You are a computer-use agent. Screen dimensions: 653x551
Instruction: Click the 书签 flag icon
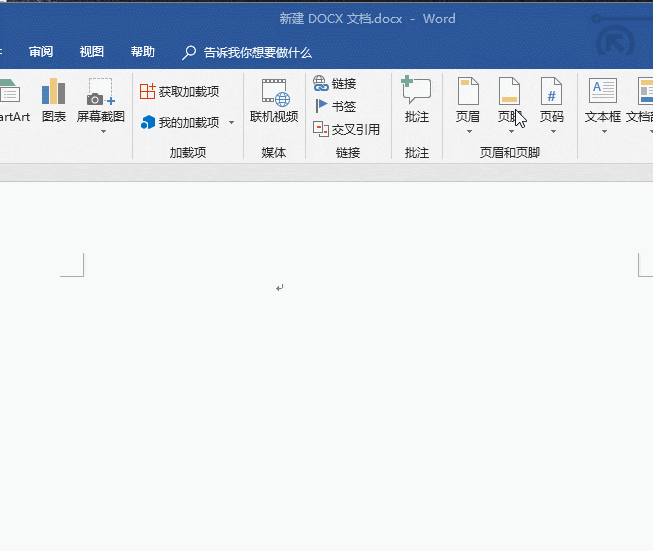tap(321, 106)
